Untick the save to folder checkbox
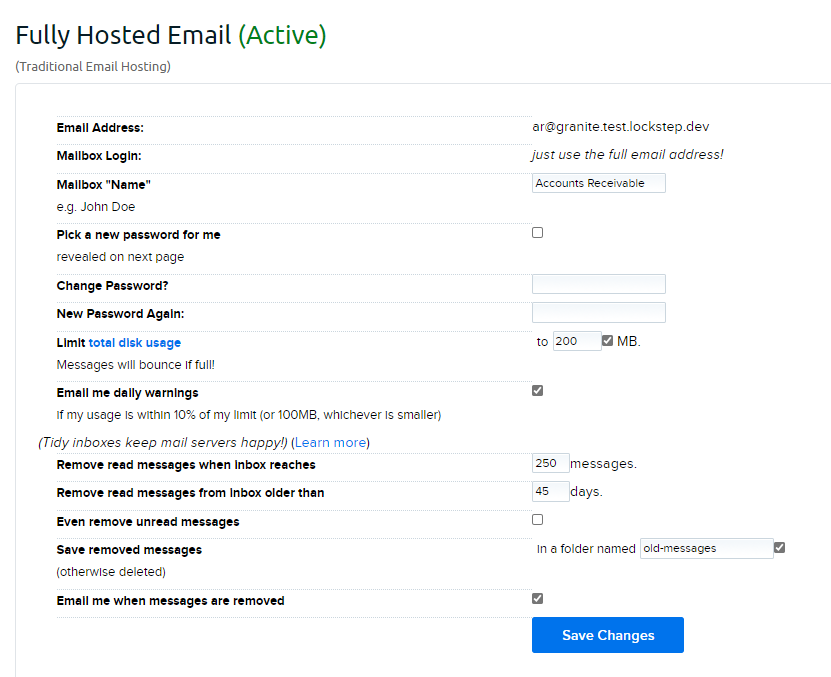831x677 pixels. (x=780, y=548)
